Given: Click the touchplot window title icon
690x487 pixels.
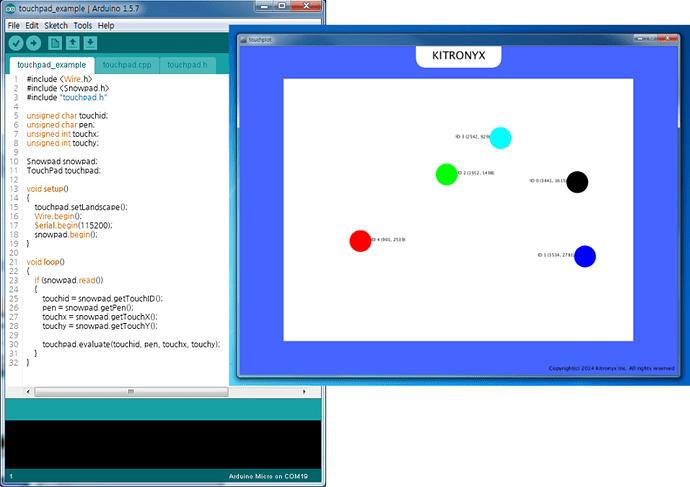Looking at the screenshot, I should [x=243, y=40].
